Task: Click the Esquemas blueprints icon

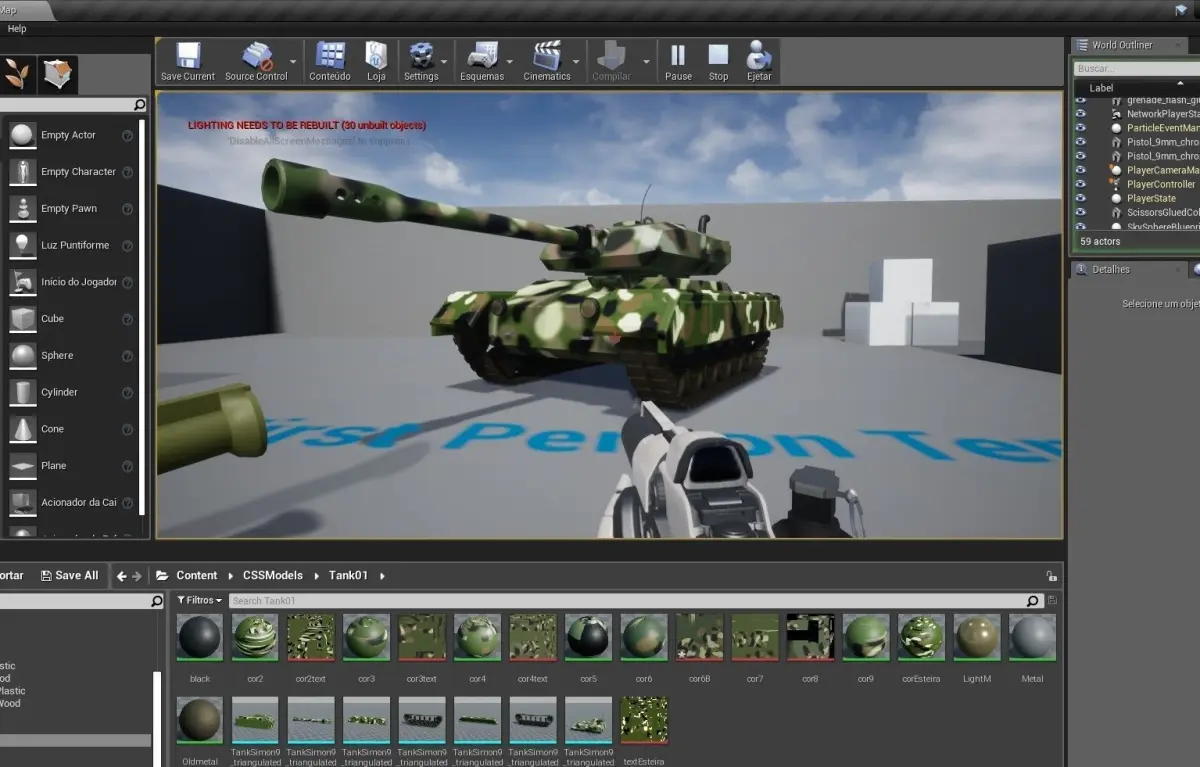Action: (x=483, y=61)
